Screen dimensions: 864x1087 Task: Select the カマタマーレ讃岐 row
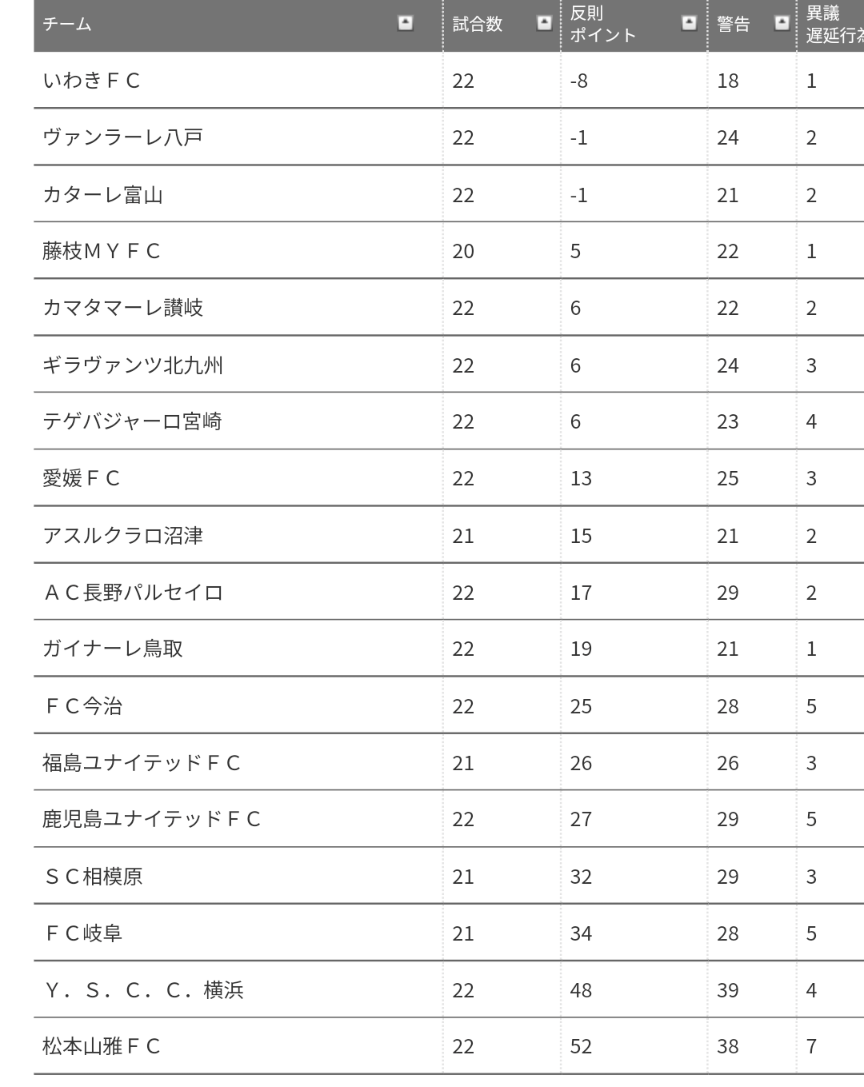point(449,308)
